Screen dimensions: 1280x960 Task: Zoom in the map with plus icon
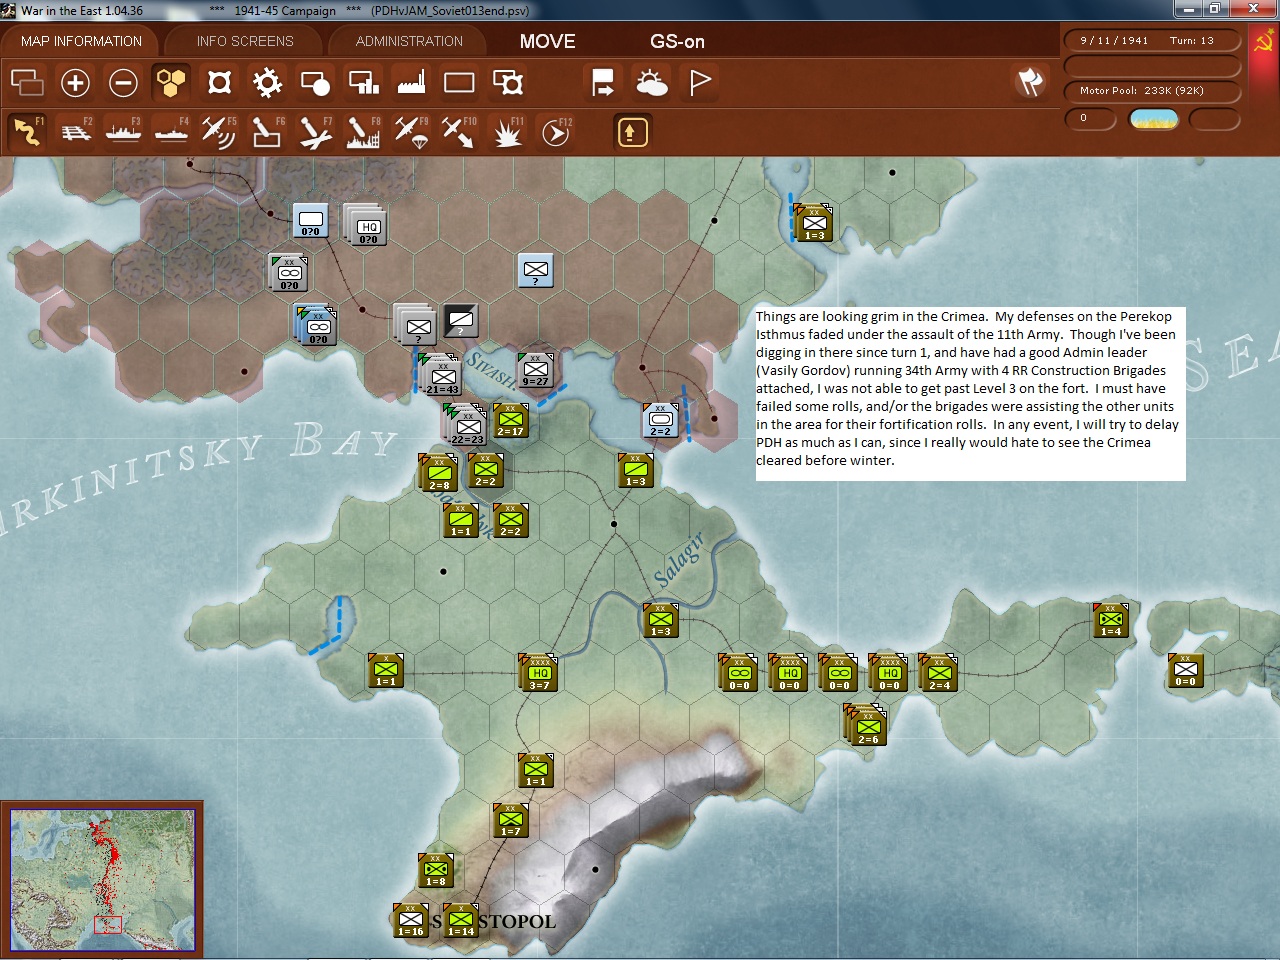(x=75, y=82)
